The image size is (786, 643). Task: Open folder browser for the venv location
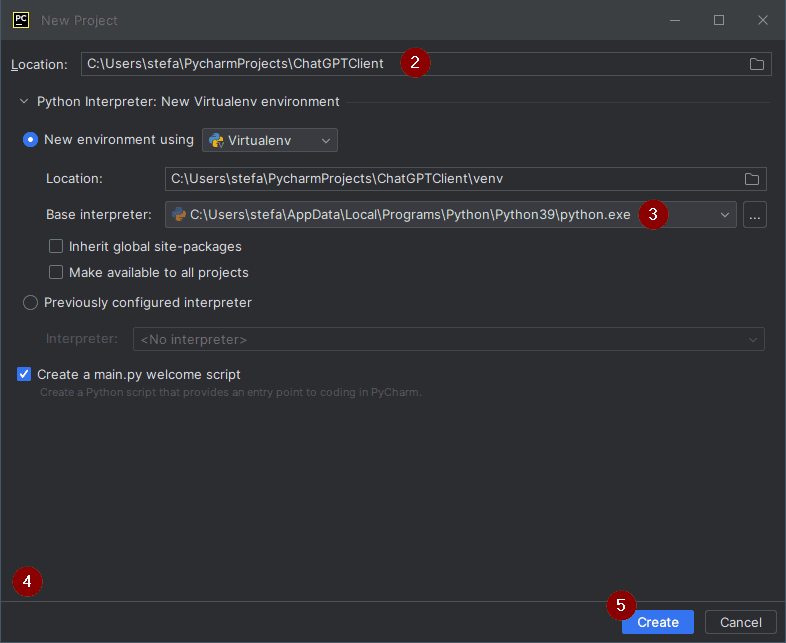pos(751,179)
